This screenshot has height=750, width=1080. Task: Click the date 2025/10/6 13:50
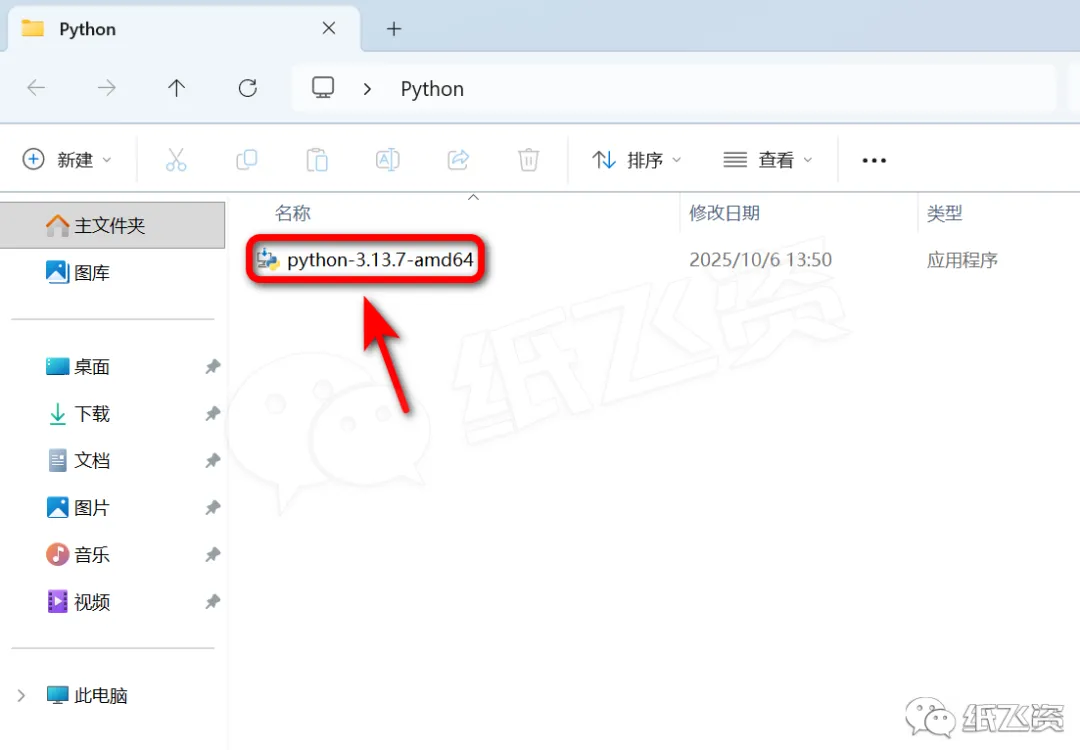(x=760, y=260)
